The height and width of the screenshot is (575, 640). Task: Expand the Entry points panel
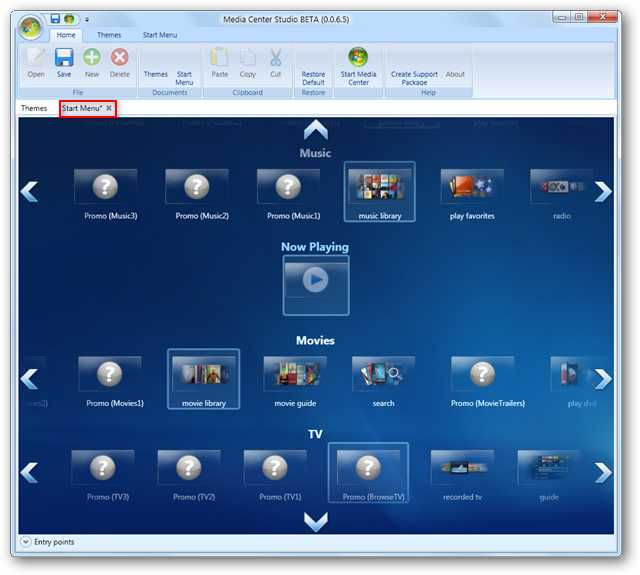(x=26, y=542)
